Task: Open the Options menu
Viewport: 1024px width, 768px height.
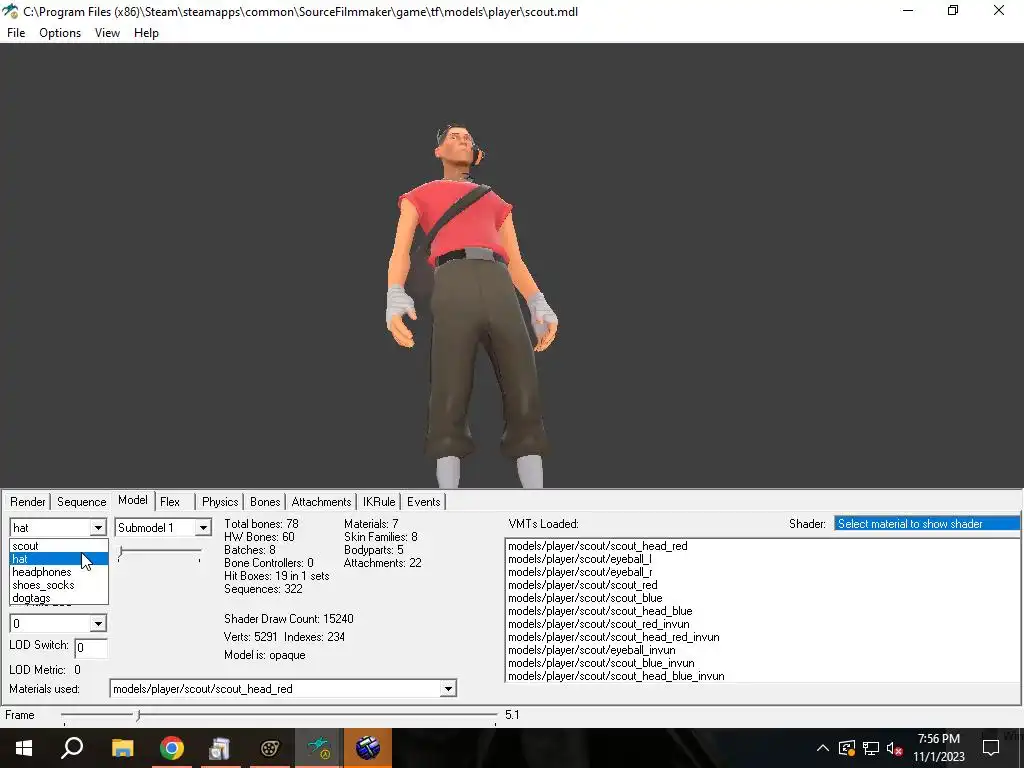Action: click(x=59, y=33)
